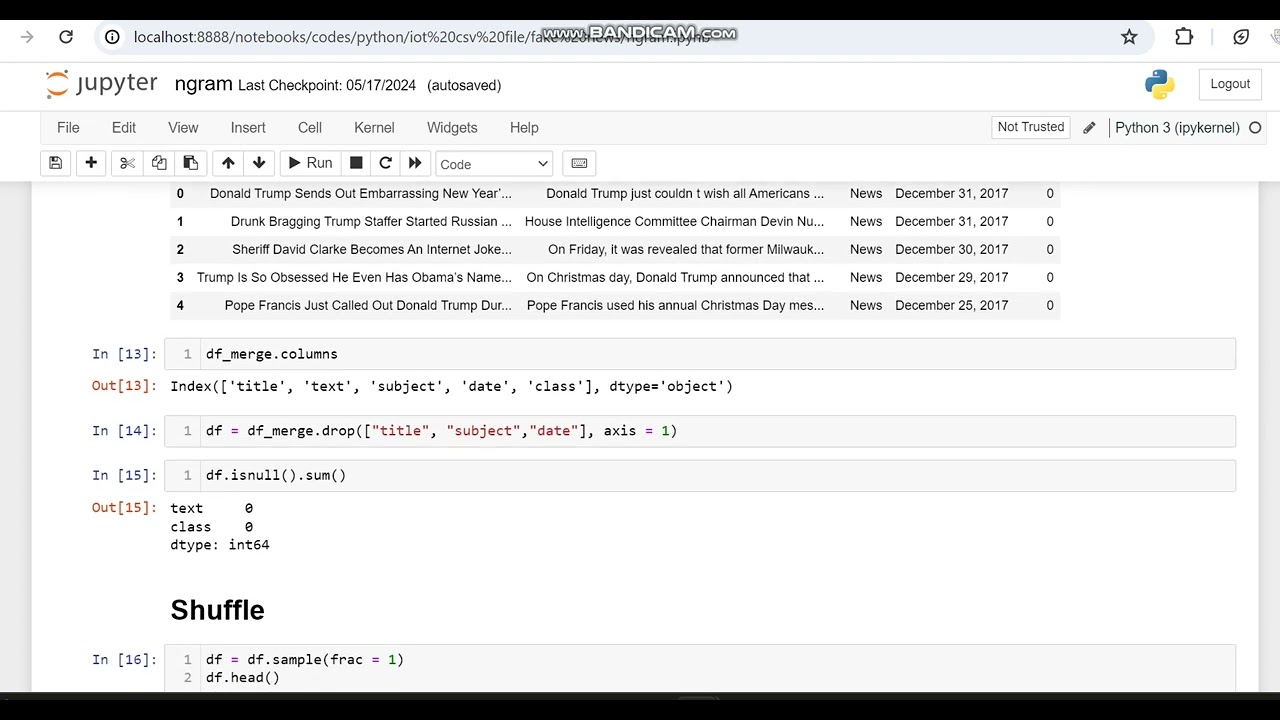Click the Python 3 (ipykernel) label

point(1177,128)
